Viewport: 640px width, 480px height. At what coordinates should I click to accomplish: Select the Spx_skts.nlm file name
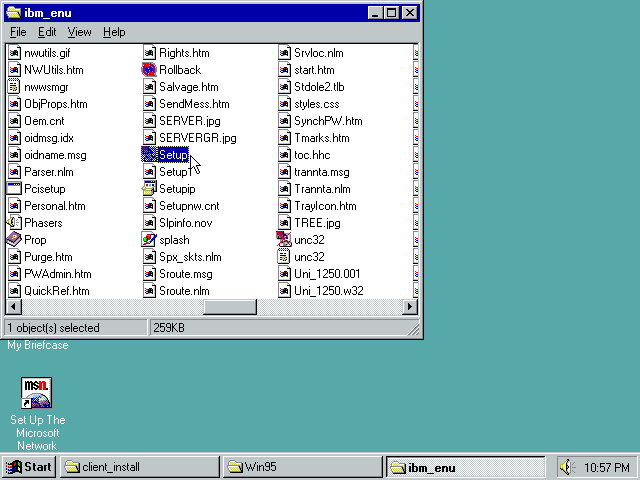(x=191, y=257)
